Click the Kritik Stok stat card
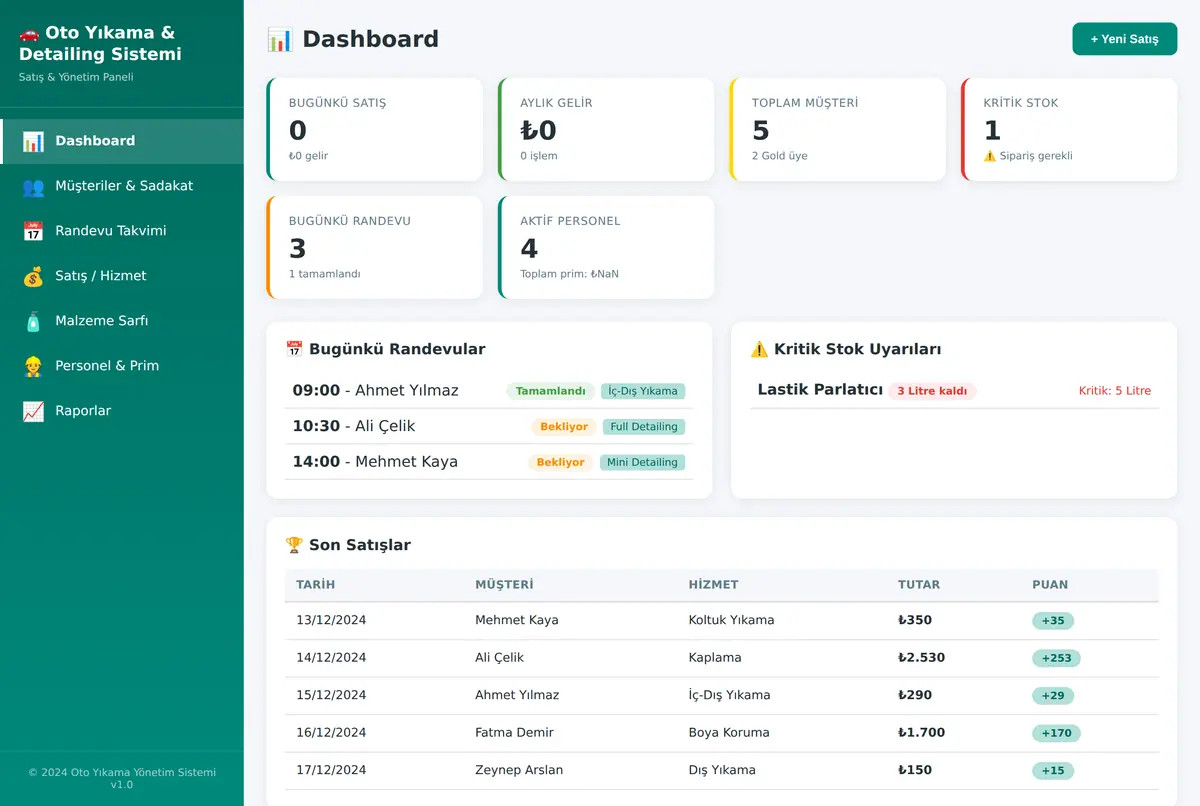Image resolution: width=1200 pixels, height=806 pixels. coord(1069,129)
